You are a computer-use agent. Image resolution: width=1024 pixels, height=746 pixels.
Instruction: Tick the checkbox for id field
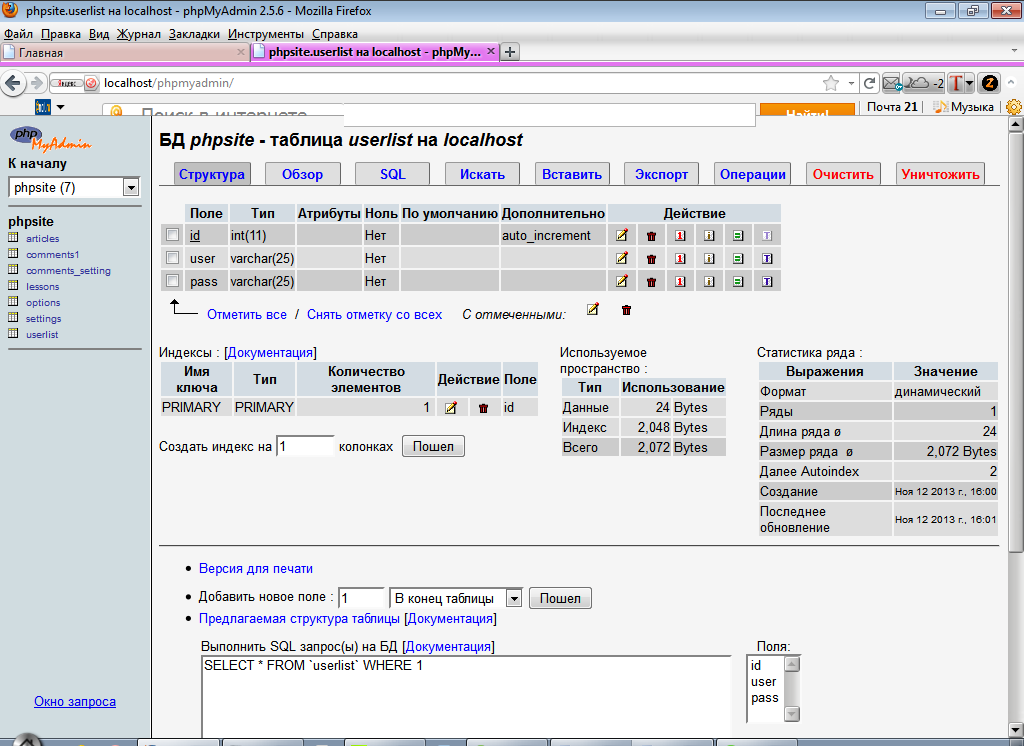(x=172, y=235)
